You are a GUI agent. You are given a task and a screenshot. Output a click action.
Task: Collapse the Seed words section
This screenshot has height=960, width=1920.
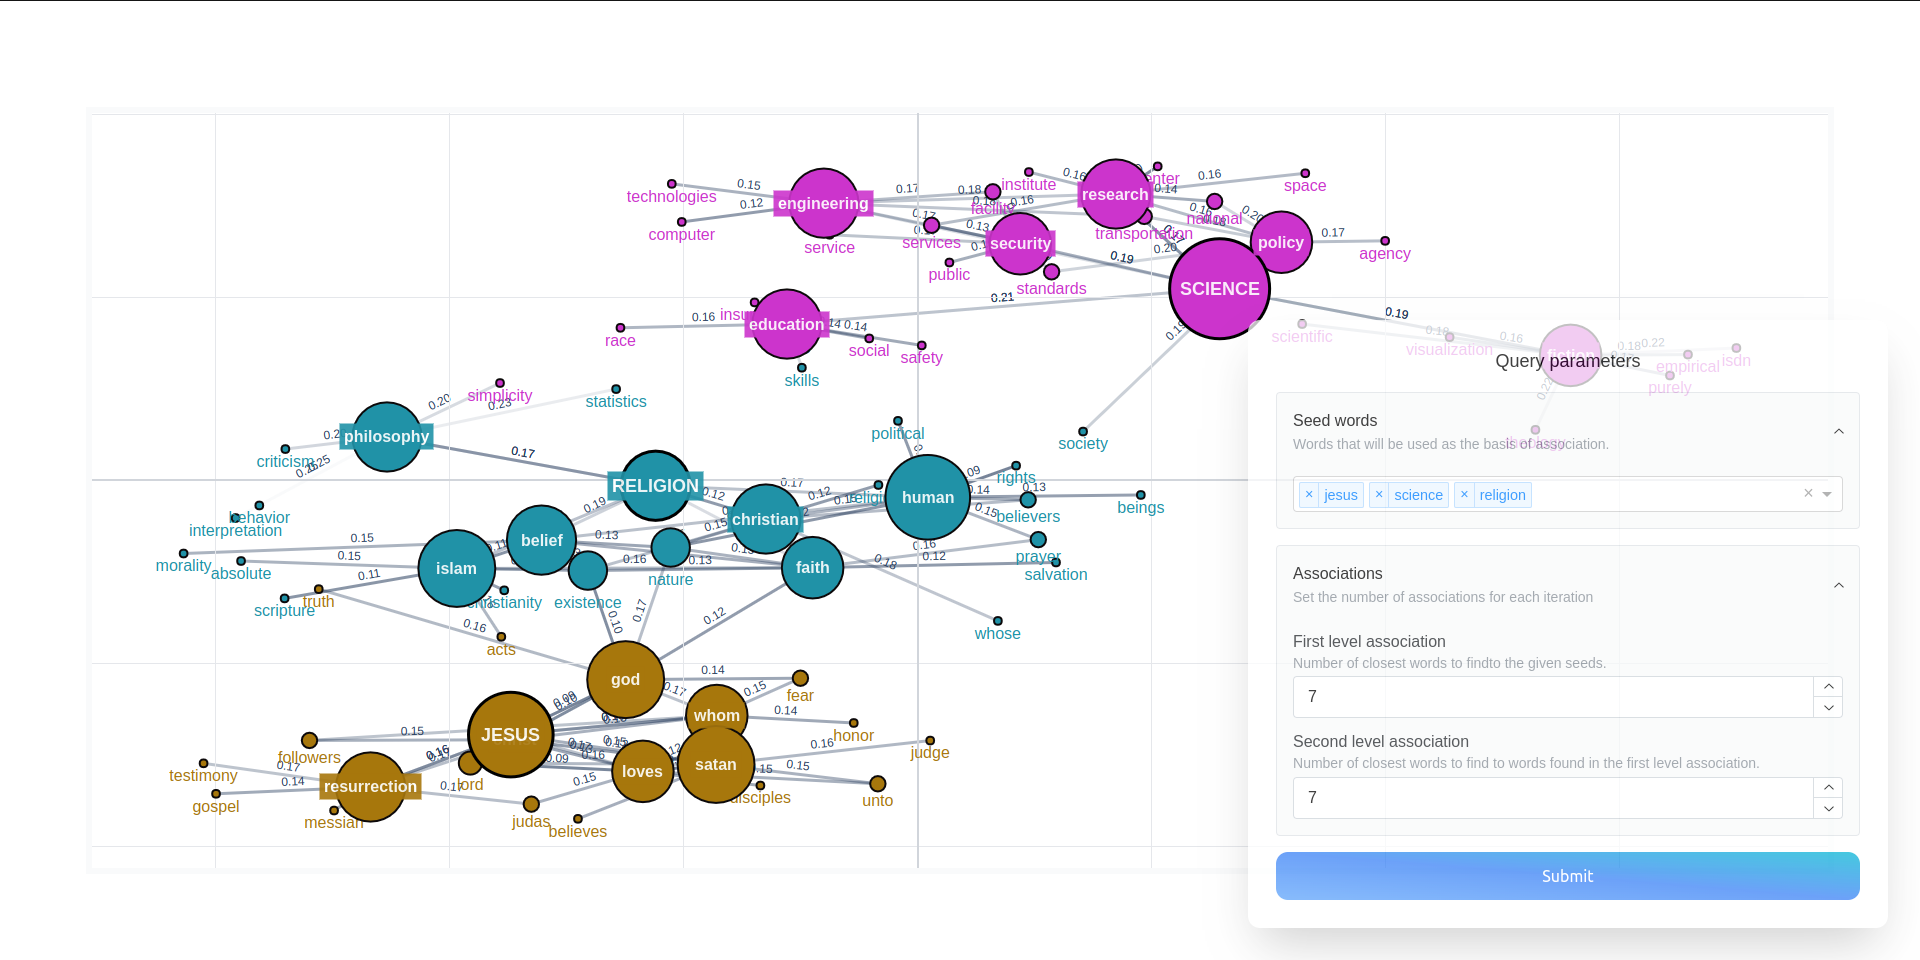(1838, 431)
